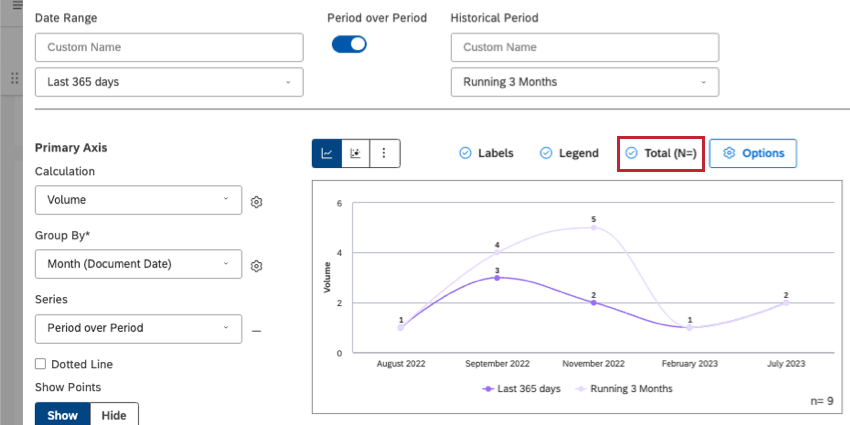The height and width of the screenshot is (425, 850).
Task: Select the line chart type icon
Action: (x=327, y=153)
